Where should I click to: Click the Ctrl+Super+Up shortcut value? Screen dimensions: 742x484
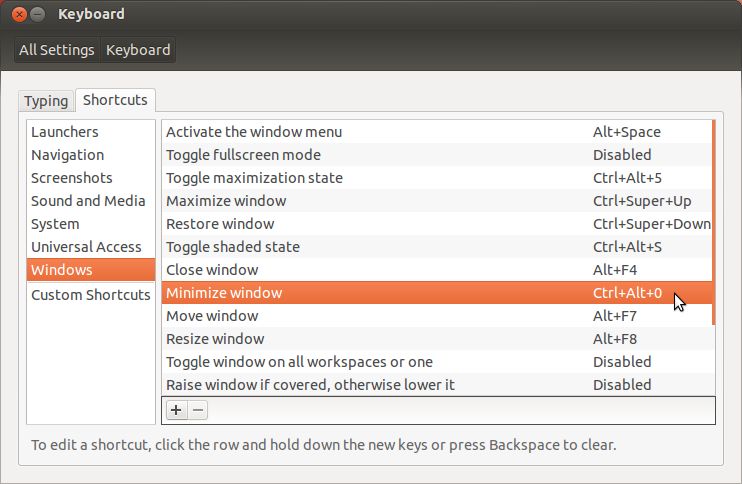[642, 201]
